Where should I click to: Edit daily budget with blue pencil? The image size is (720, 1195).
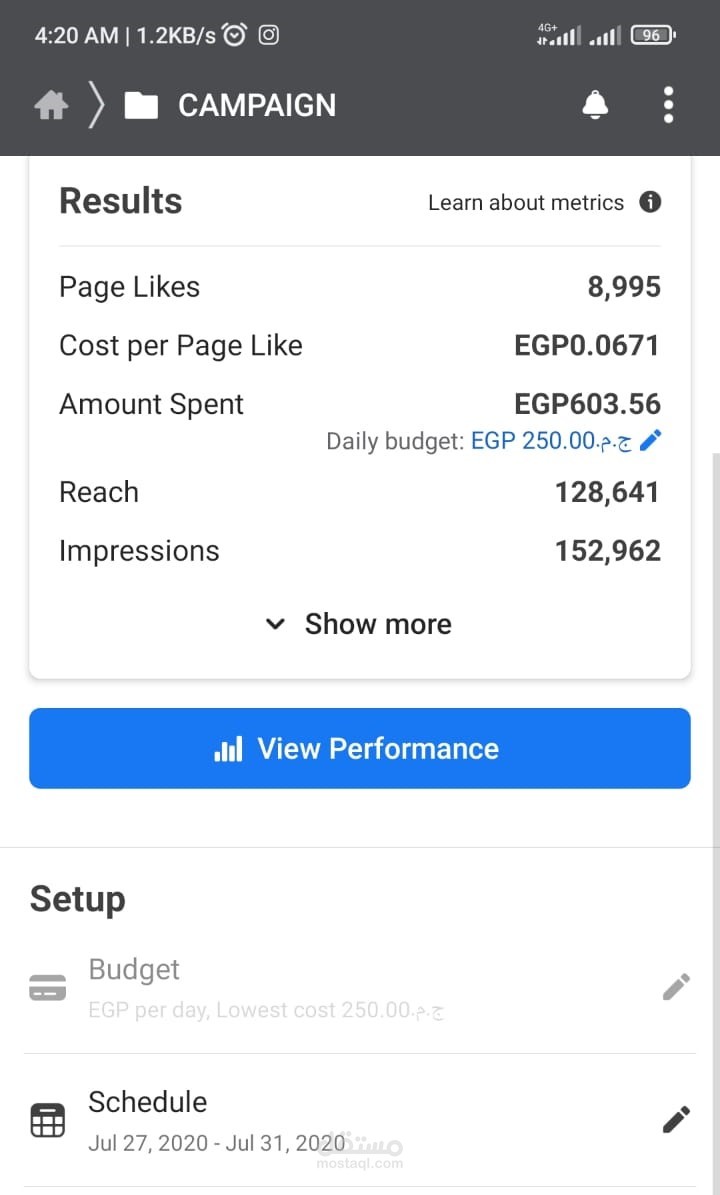tap(650, 441)
